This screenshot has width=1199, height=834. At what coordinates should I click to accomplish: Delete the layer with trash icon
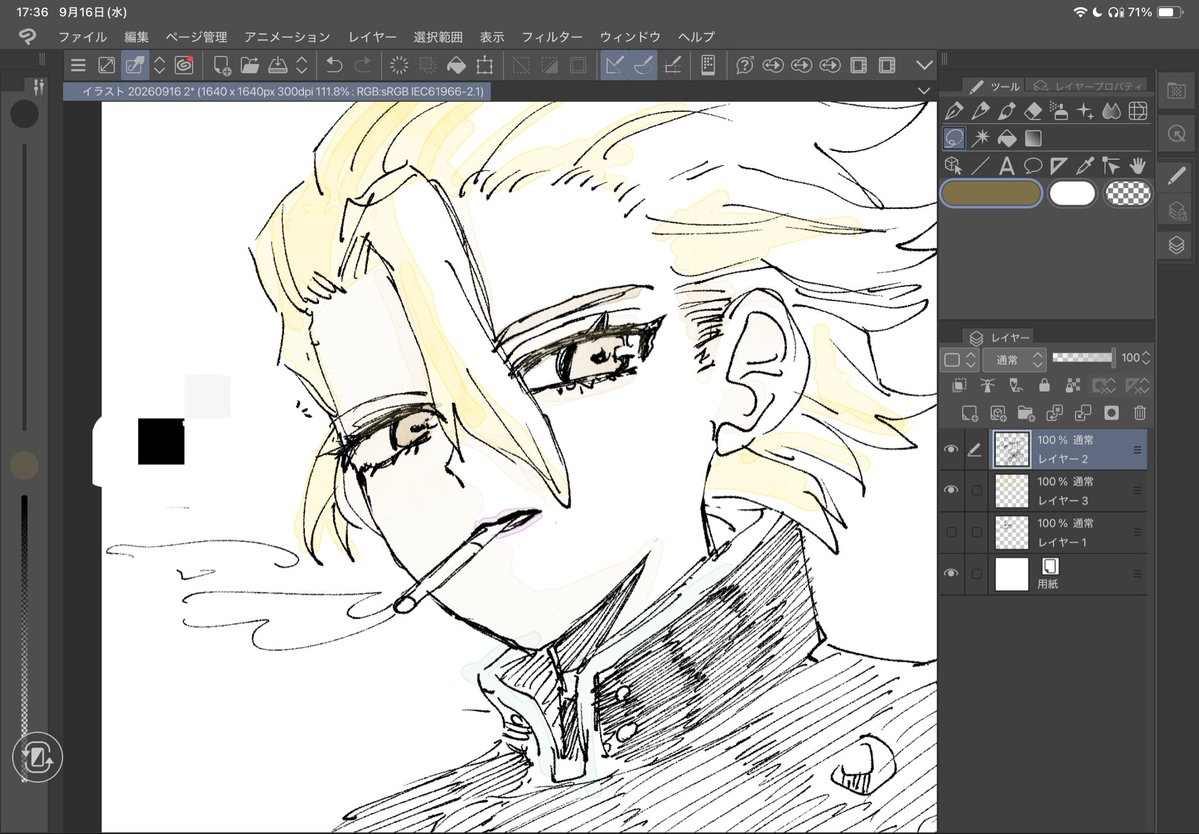pos(1140,414)
